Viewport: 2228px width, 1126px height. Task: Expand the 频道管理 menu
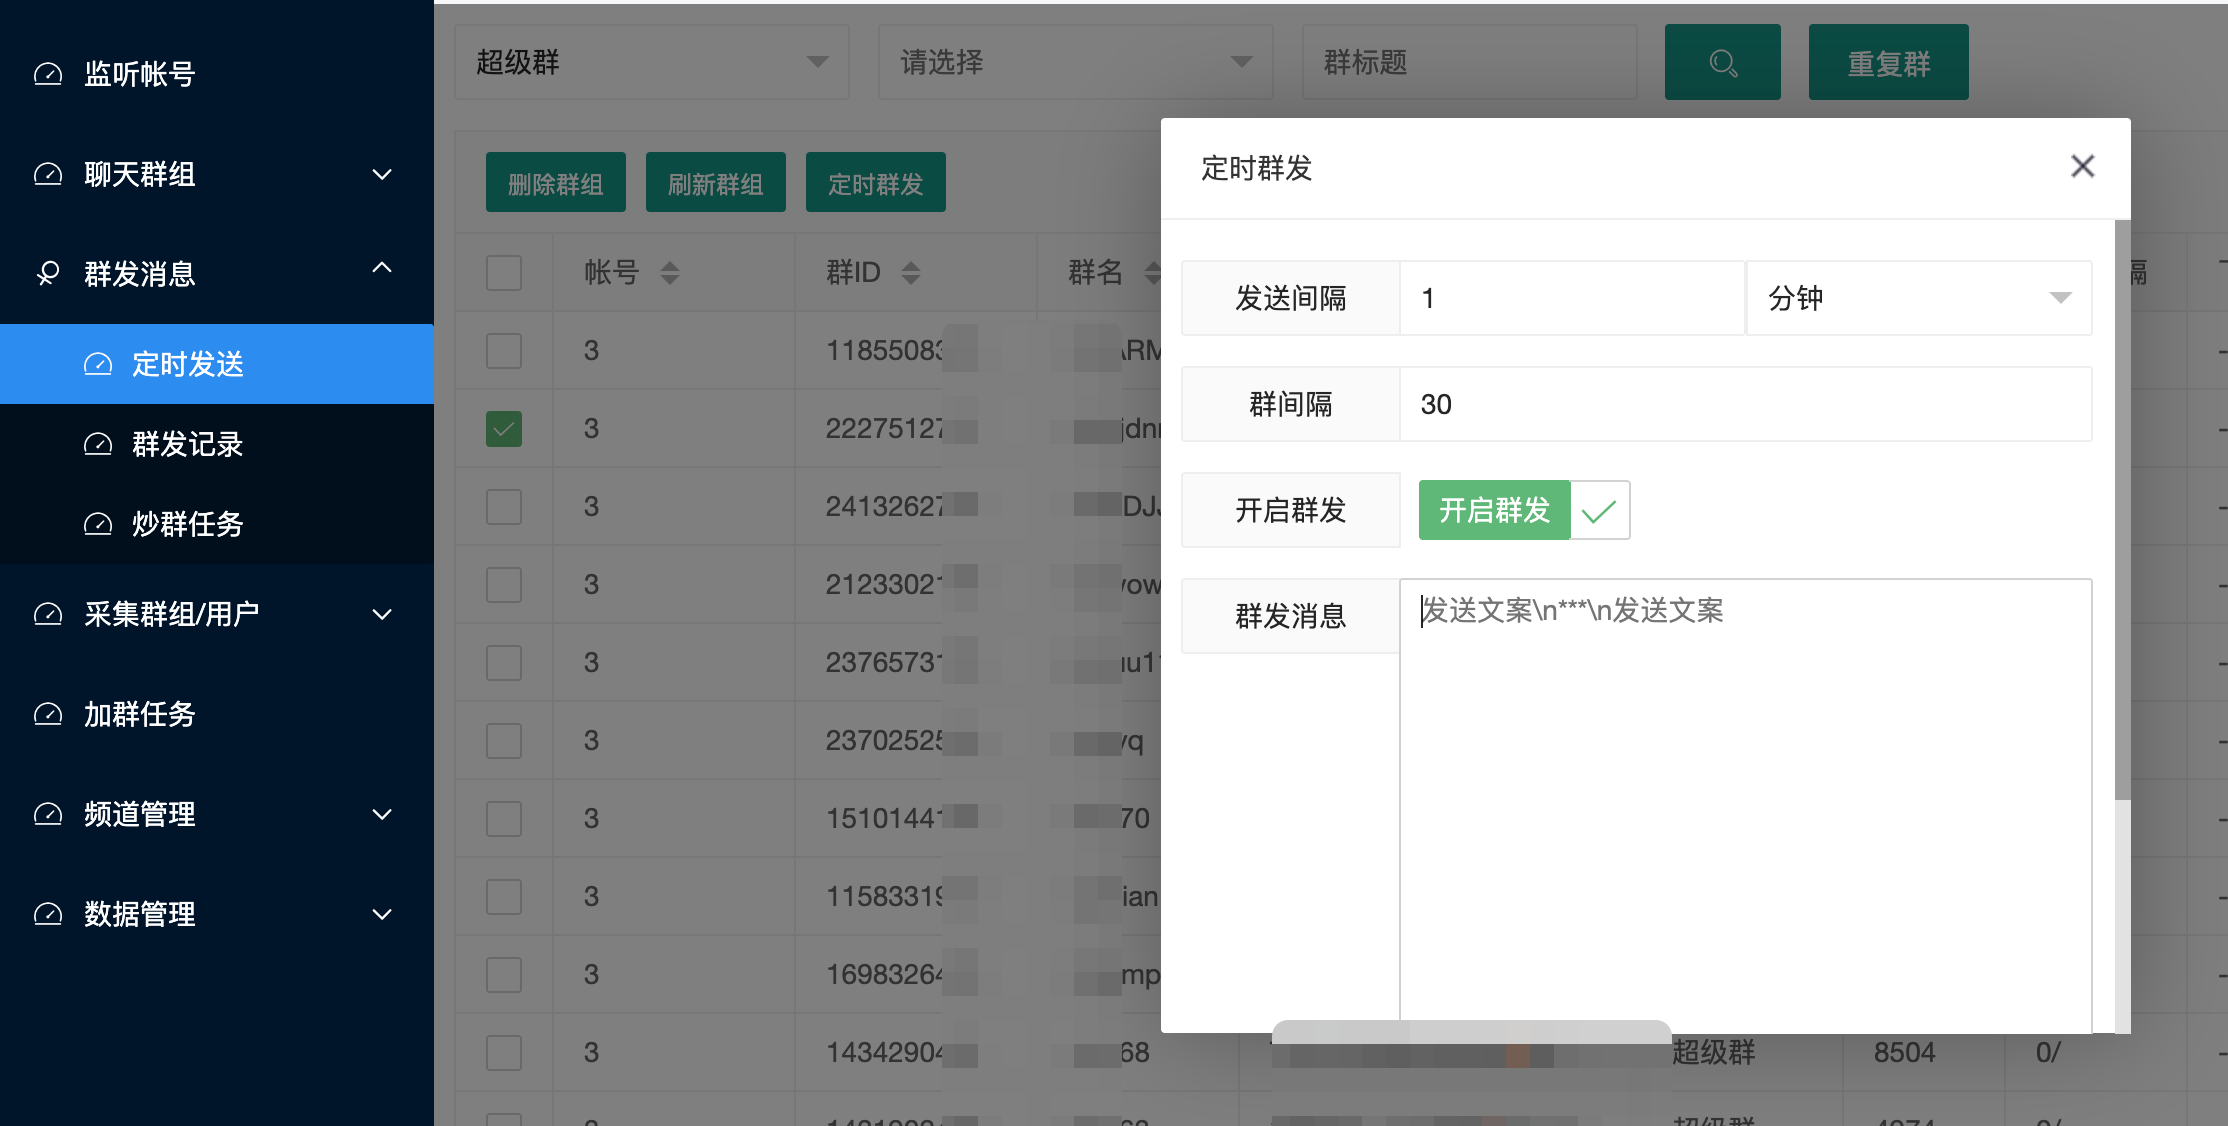(x=382, y=814)
